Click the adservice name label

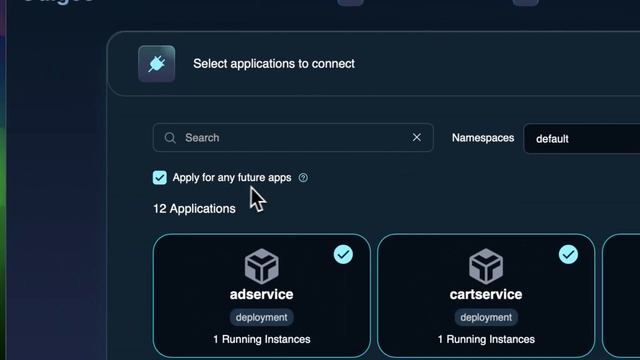tap(262, 294)
